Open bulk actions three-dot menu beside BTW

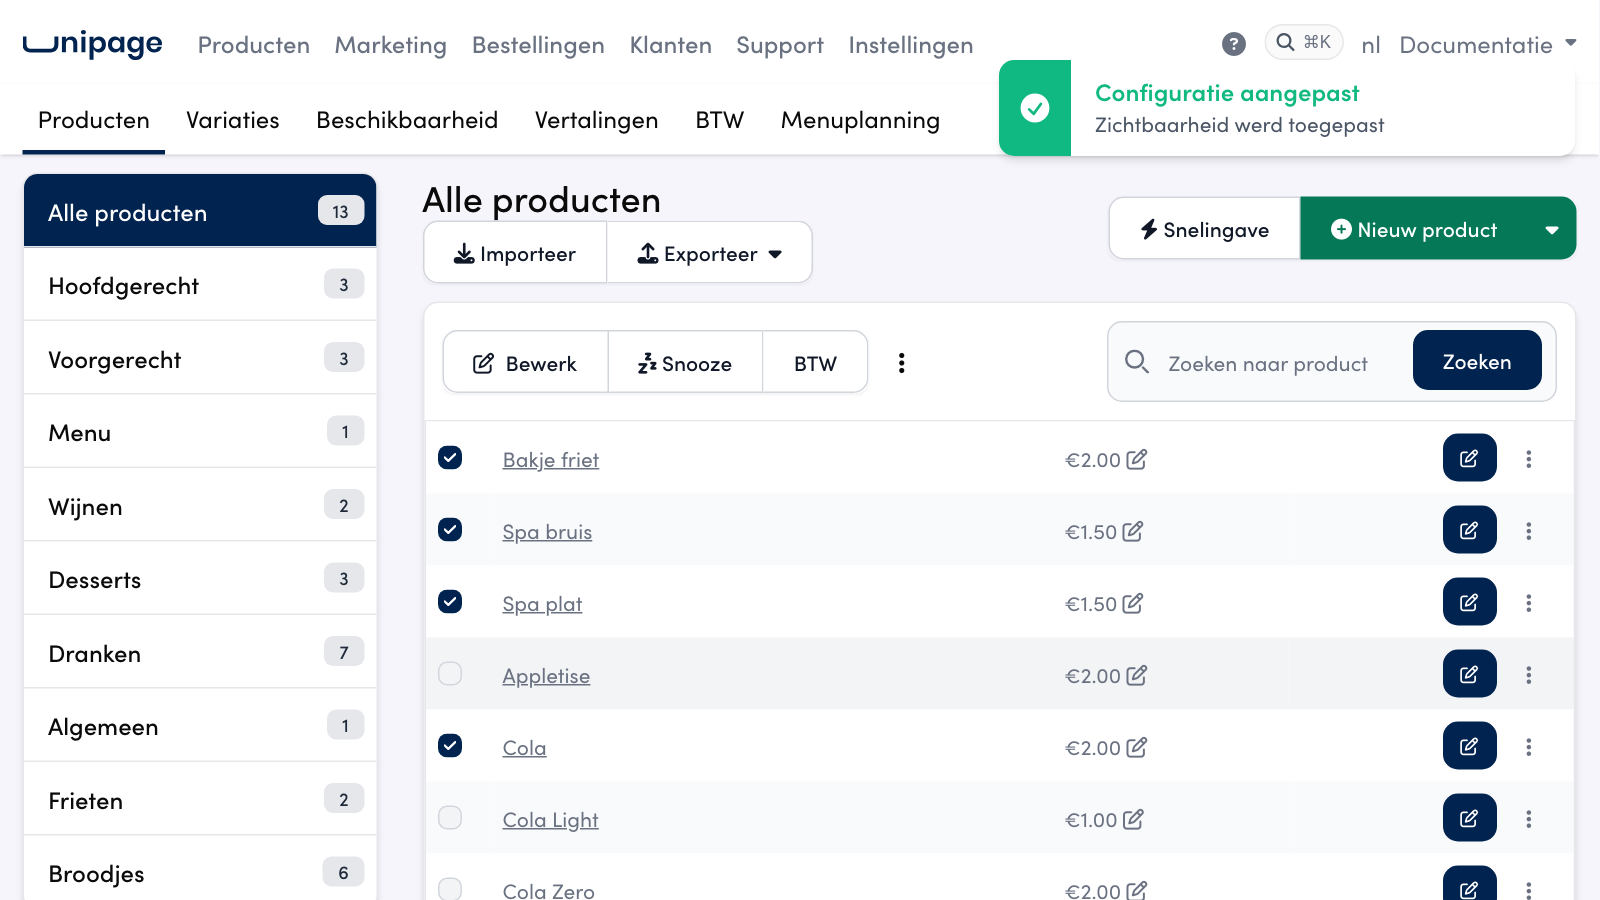coord(901,363)
